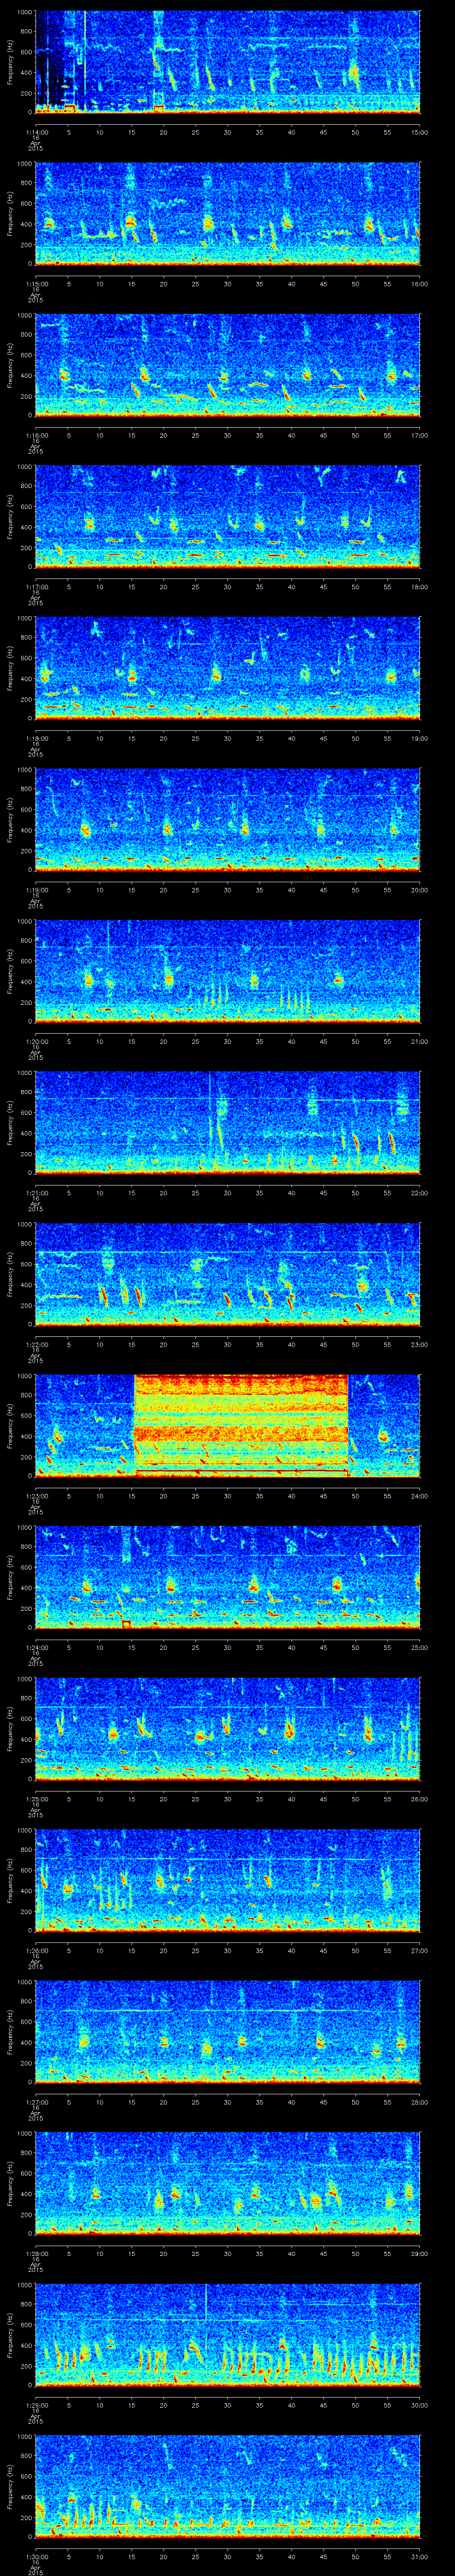Image resolution: width=455 pixels, height=2576 pixels.
Task: Select the spectrogram panel starting at 1:22:00
Action: 228,1274
